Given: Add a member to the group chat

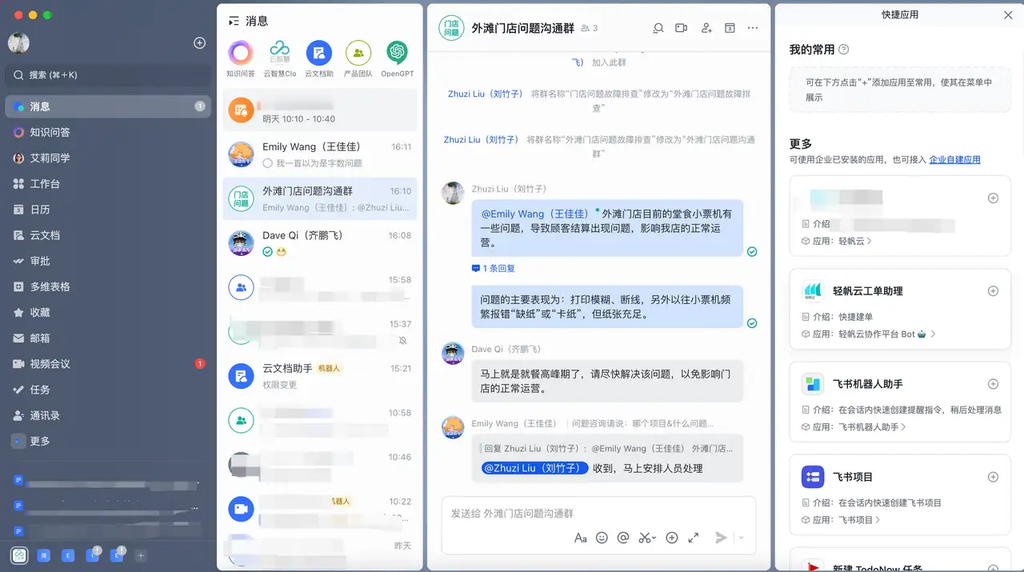Looking at the screenshot, I should tap(706, 28).
